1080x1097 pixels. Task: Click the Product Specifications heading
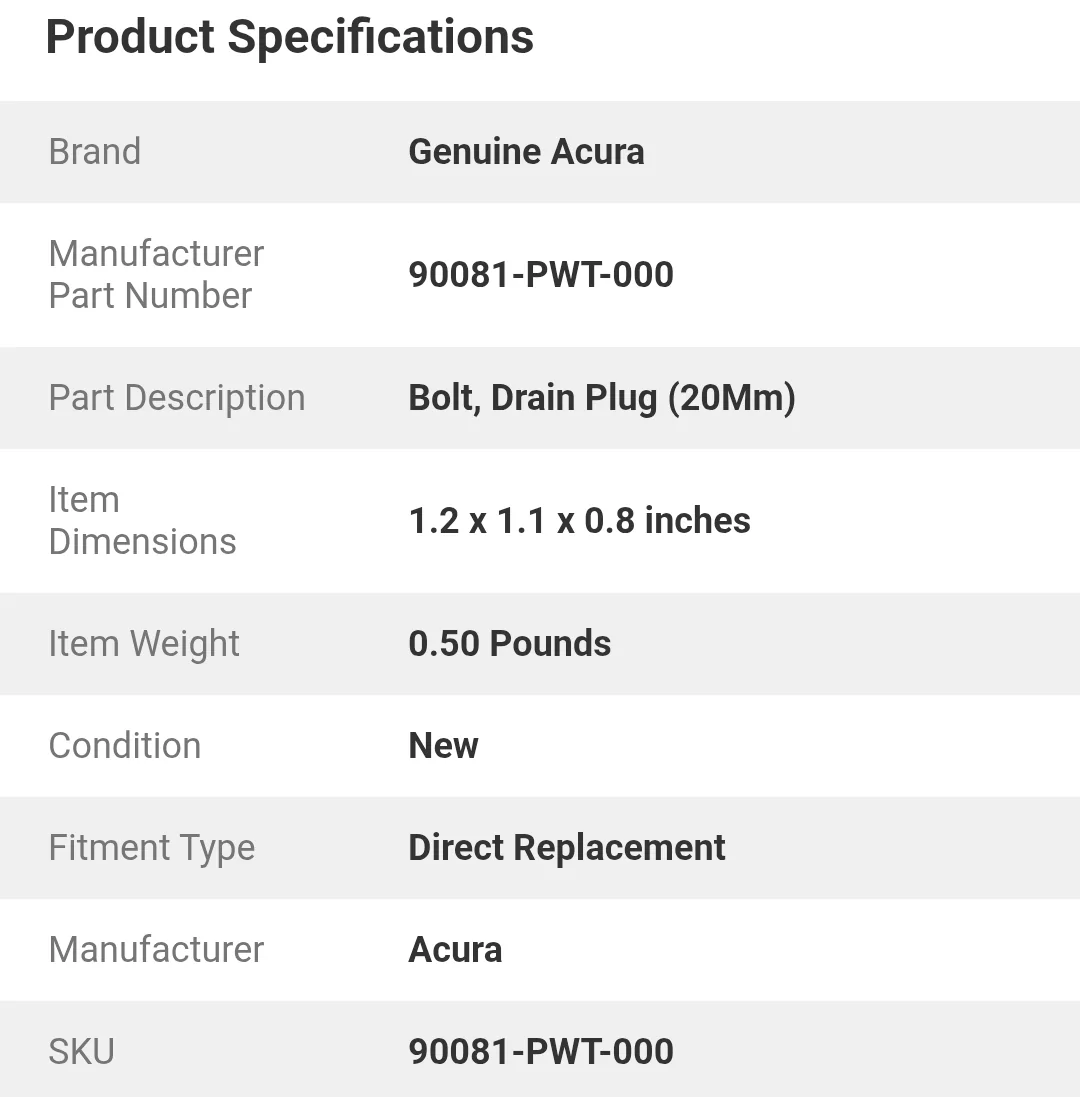tap(290, 38)
